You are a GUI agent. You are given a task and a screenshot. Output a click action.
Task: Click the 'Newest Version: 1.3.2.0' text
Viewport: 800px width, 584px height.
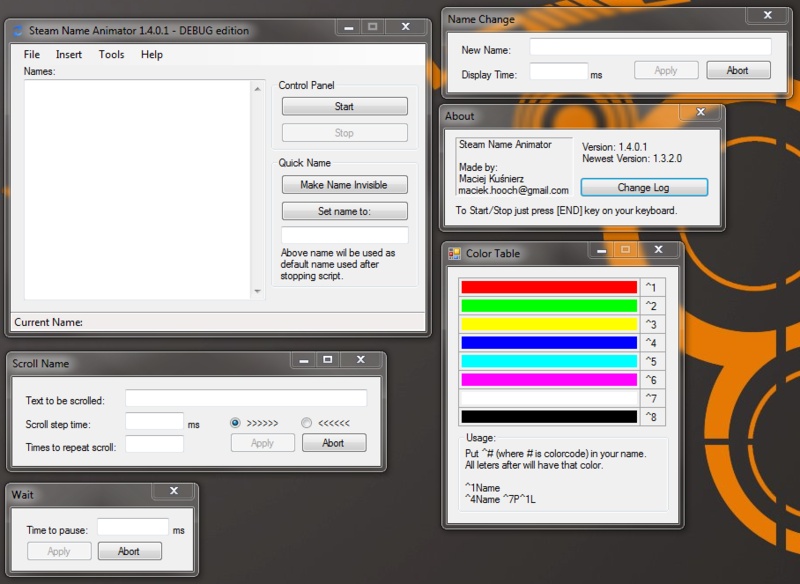point(632,159)
